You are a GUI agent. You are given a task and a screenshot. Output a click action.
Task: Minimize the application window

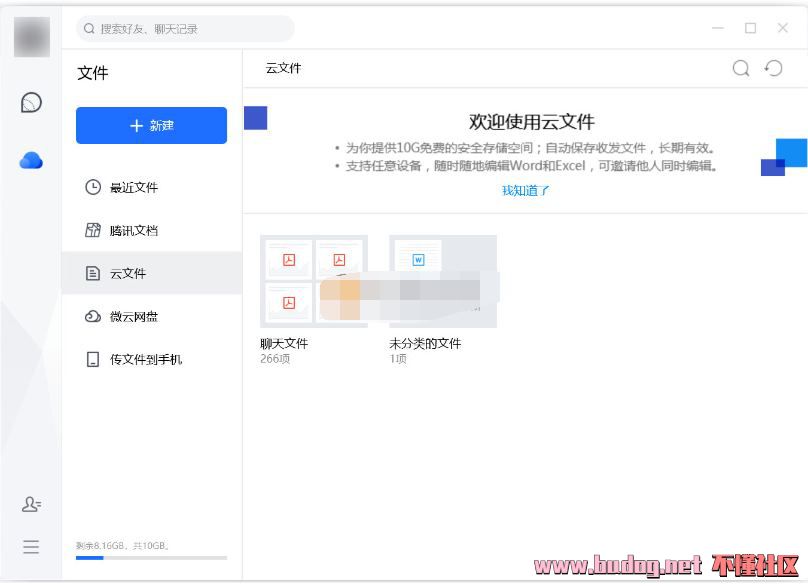coord(718,28)
